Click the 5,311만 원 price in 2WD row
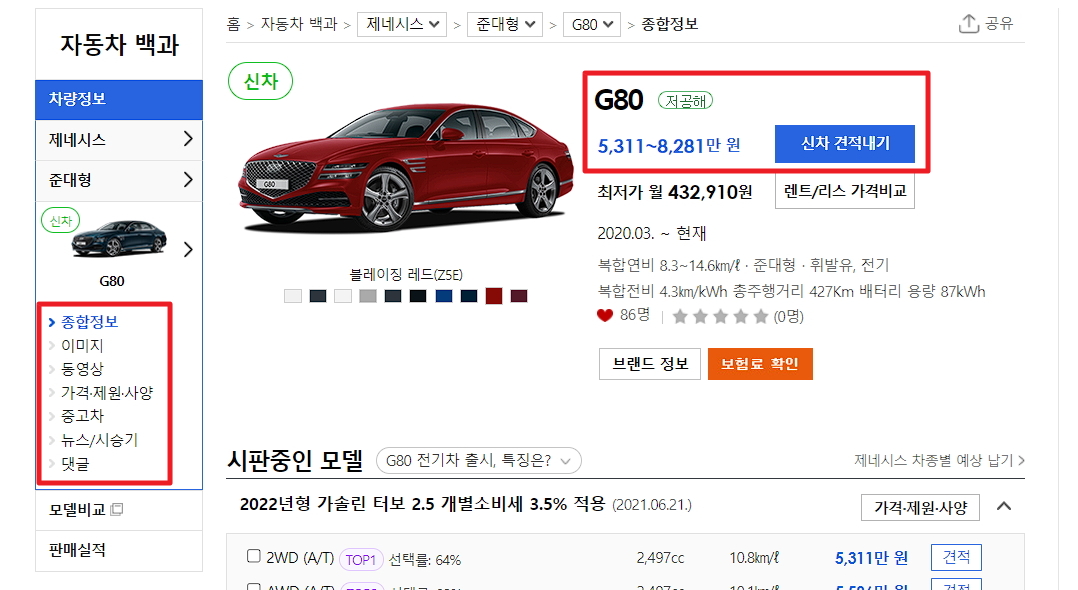 click(871, 558)
